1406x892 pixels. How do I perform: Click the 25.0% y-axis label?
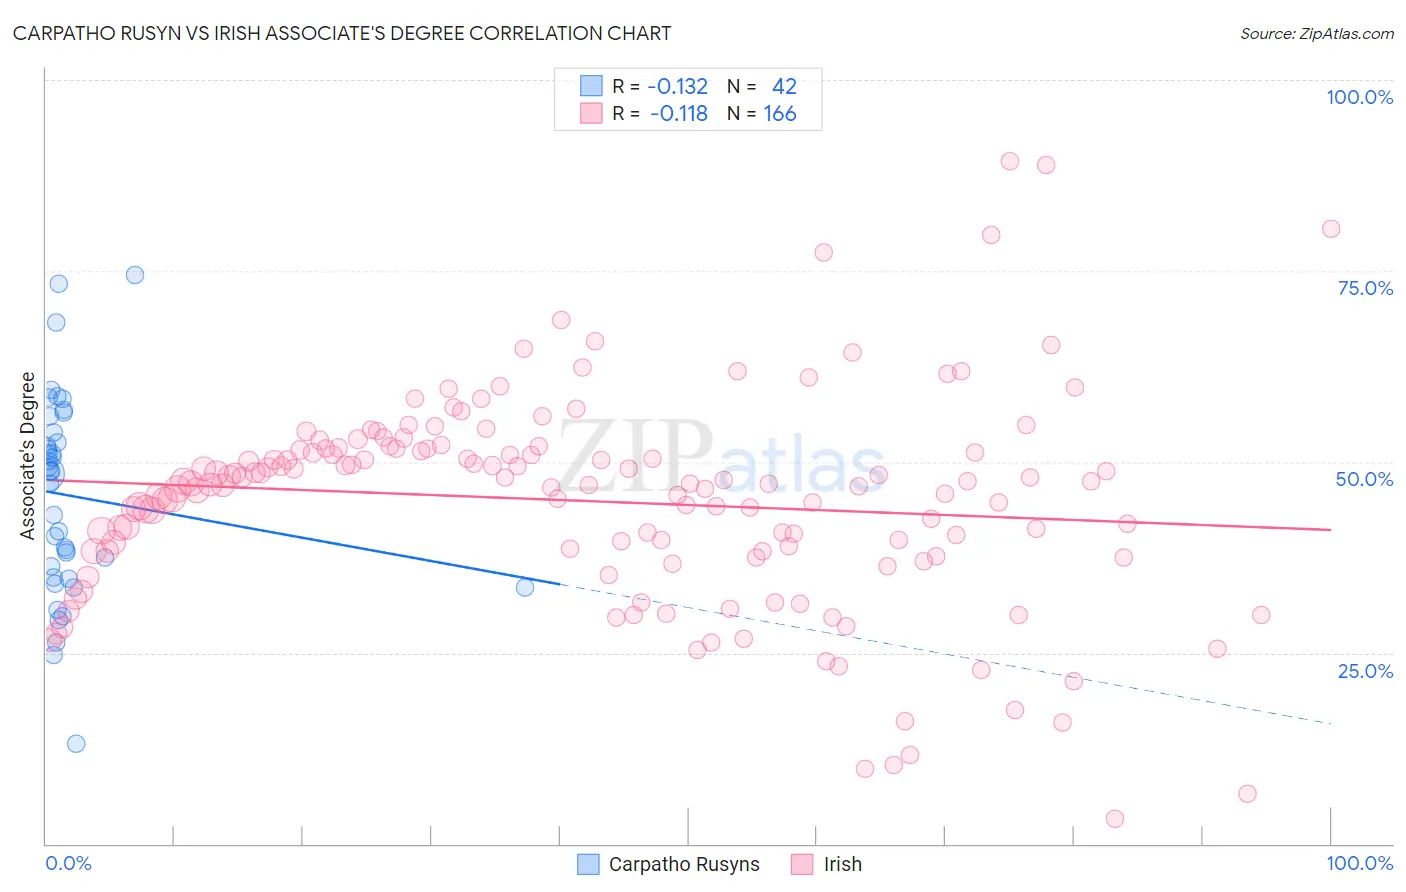tap(1365, 670)
